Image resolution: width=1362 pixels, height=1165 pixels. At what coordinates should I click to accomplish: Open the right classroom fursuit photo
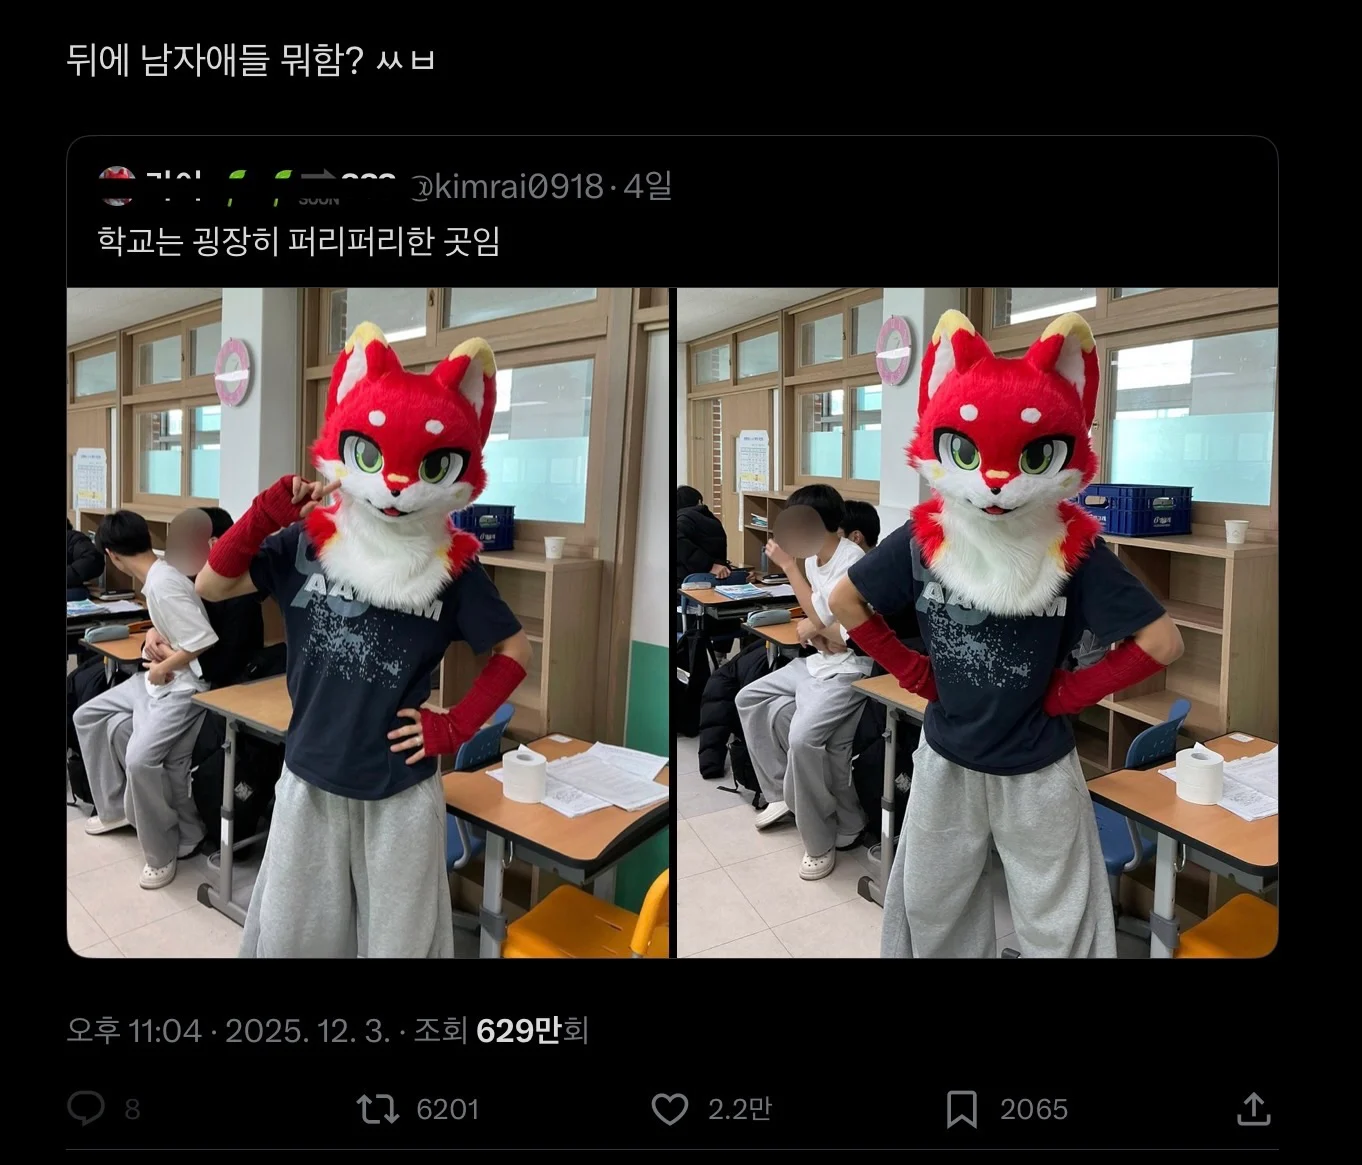[977, 622]
